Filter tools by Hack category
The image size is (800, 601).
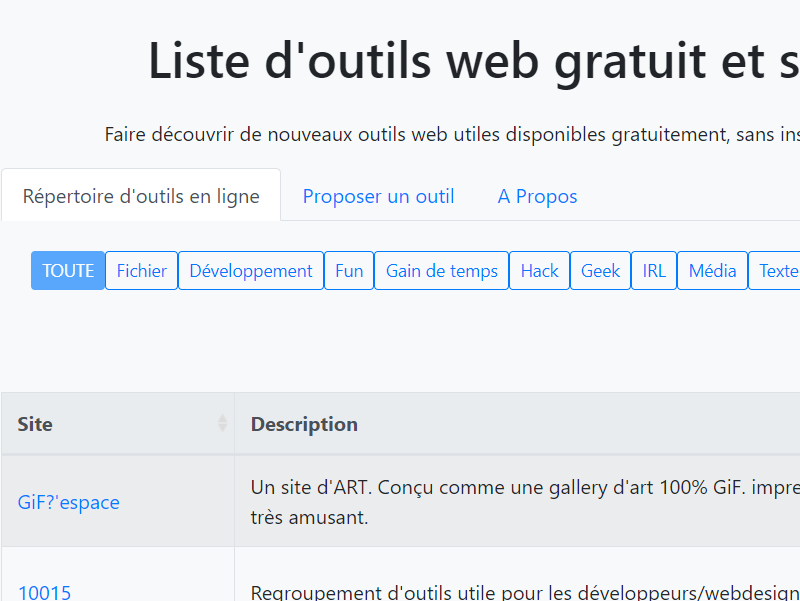539,271
